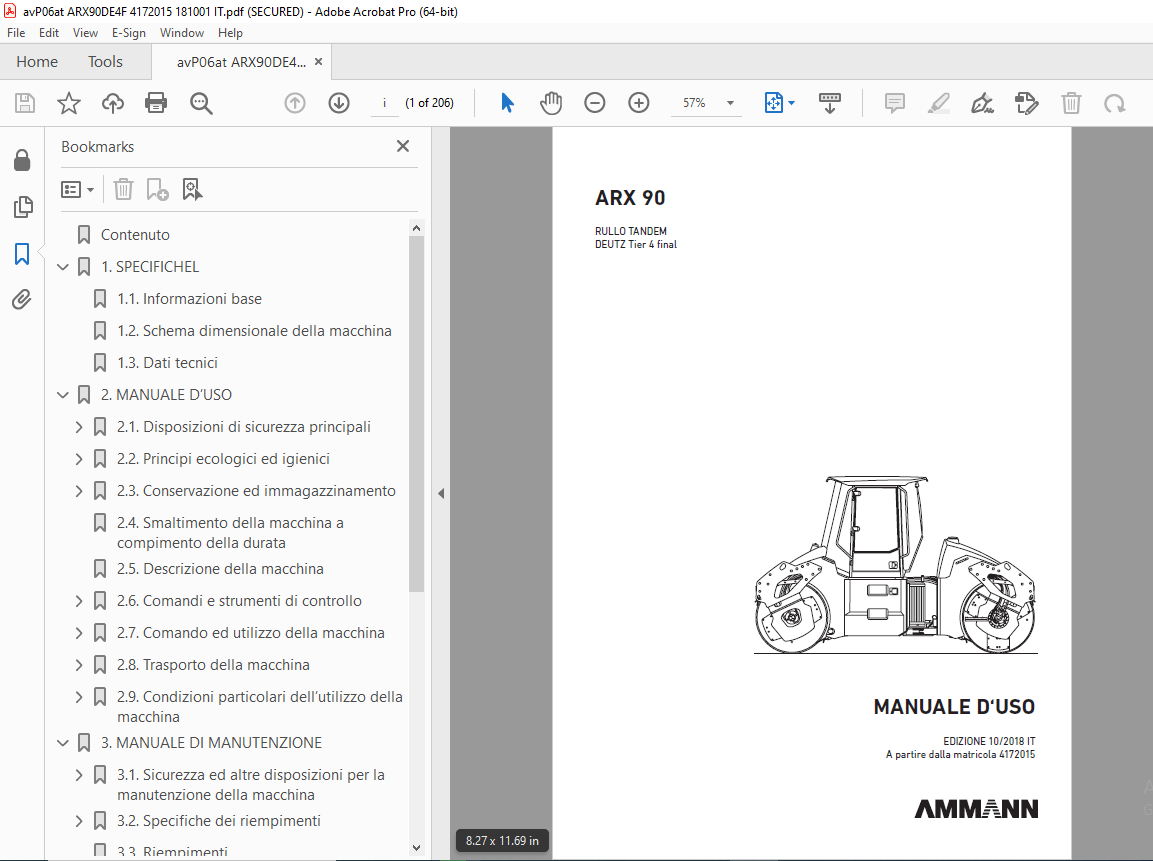Find current bookmark icon
Viewport: 1153px width, 861px height.
point(192,190)
